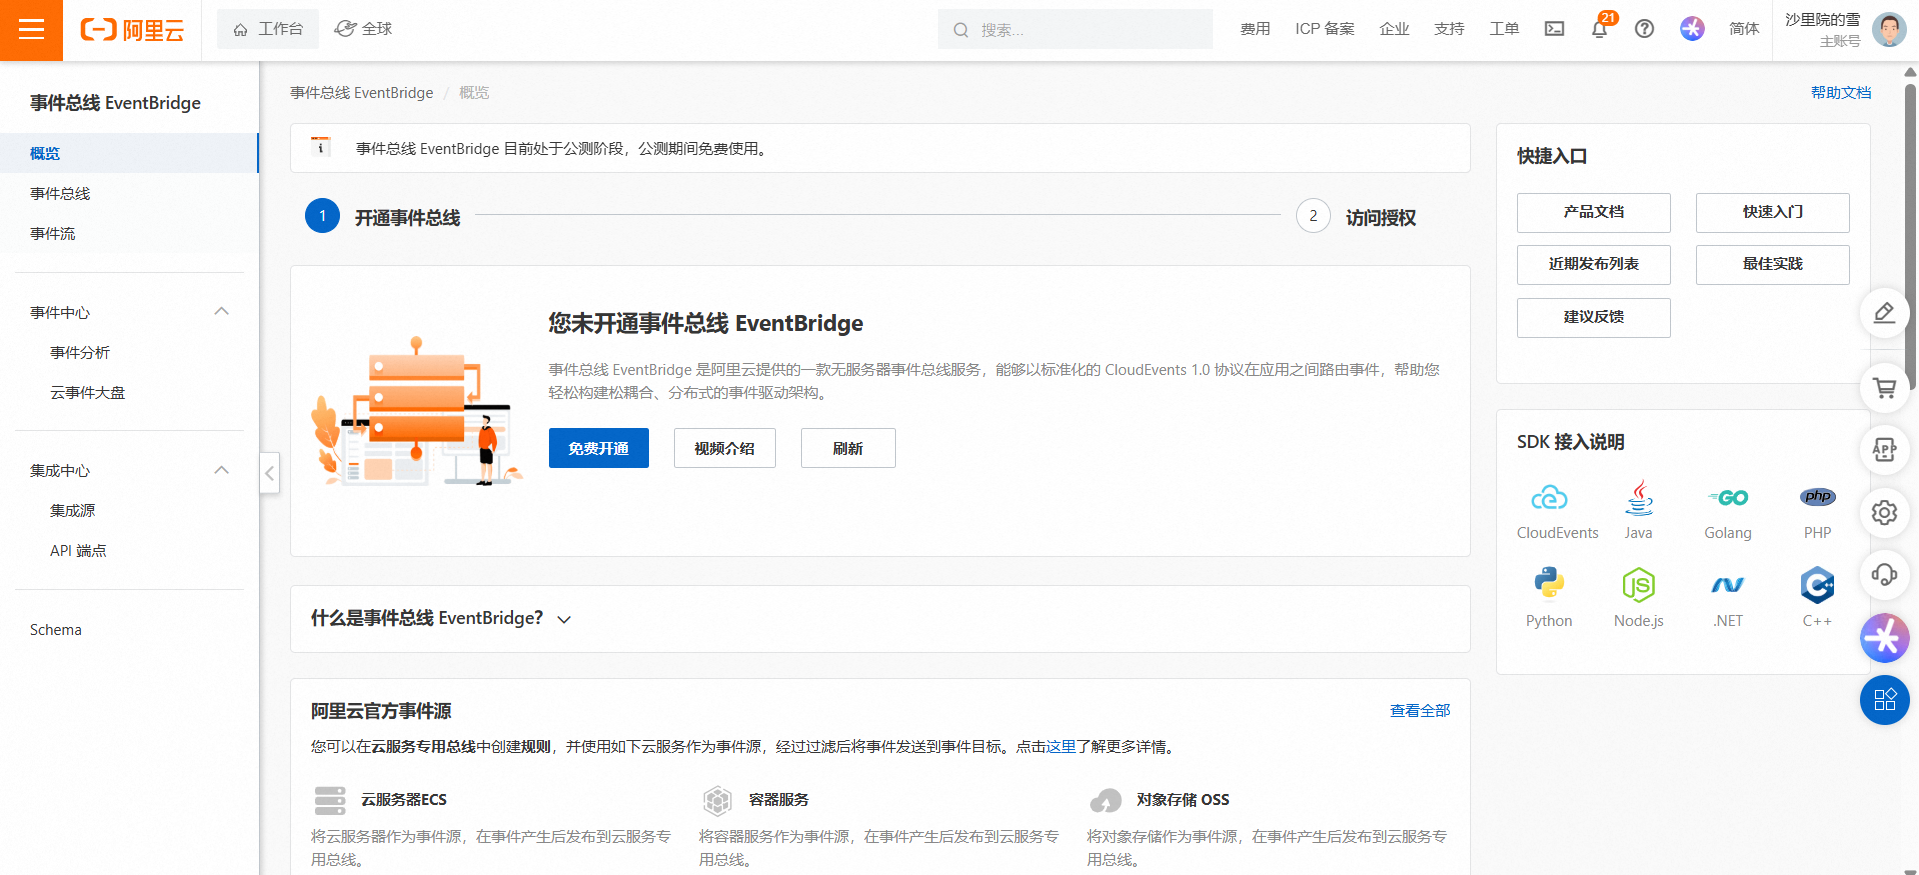Screen dimensions: 1919x875
Task: Open the user avatar account menu
Action: coord(1889,30)
